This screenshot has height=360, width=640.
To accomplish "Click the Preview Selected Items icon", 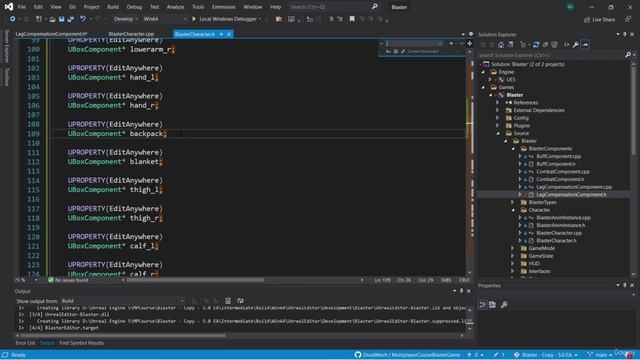I will click(x=585, y=45).
